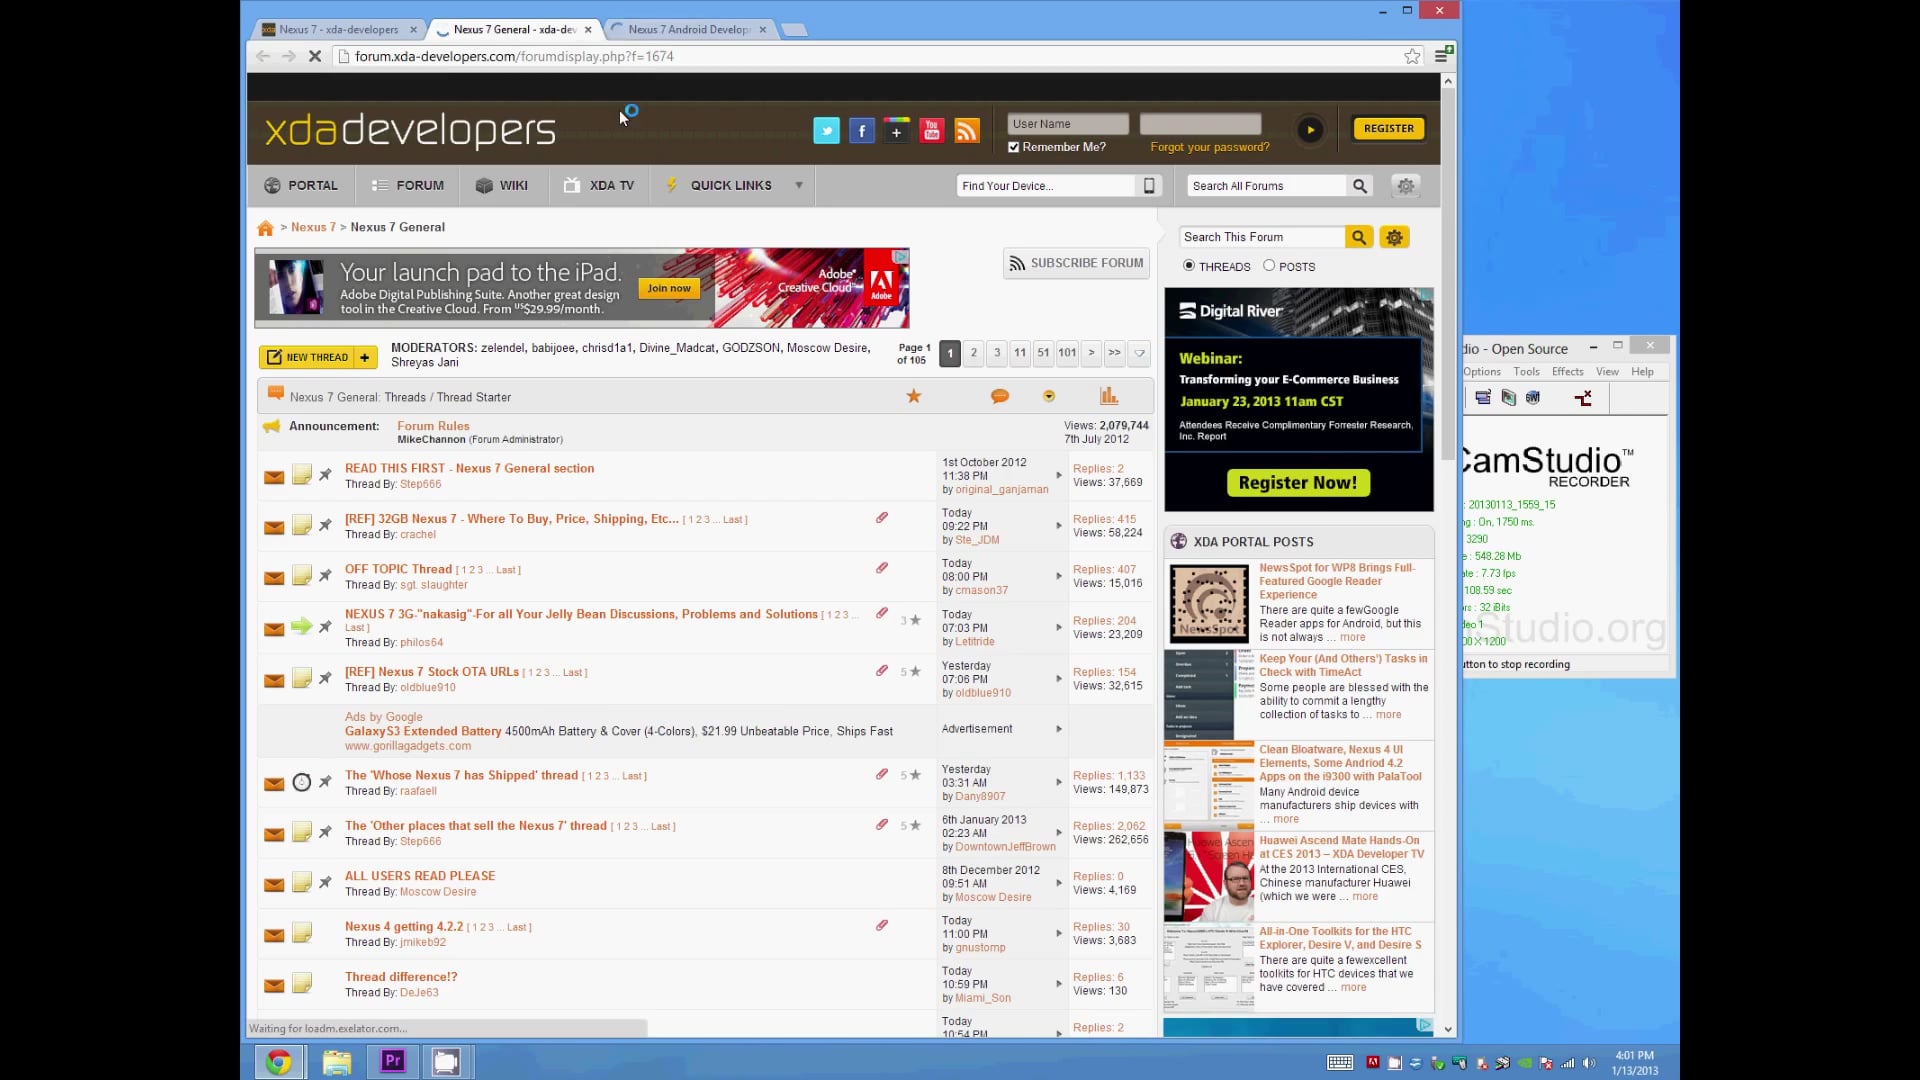Click the phone icon beside Find Your Device
The width and height of the screenshot is (1920, 1080).
pos(1149,186)
